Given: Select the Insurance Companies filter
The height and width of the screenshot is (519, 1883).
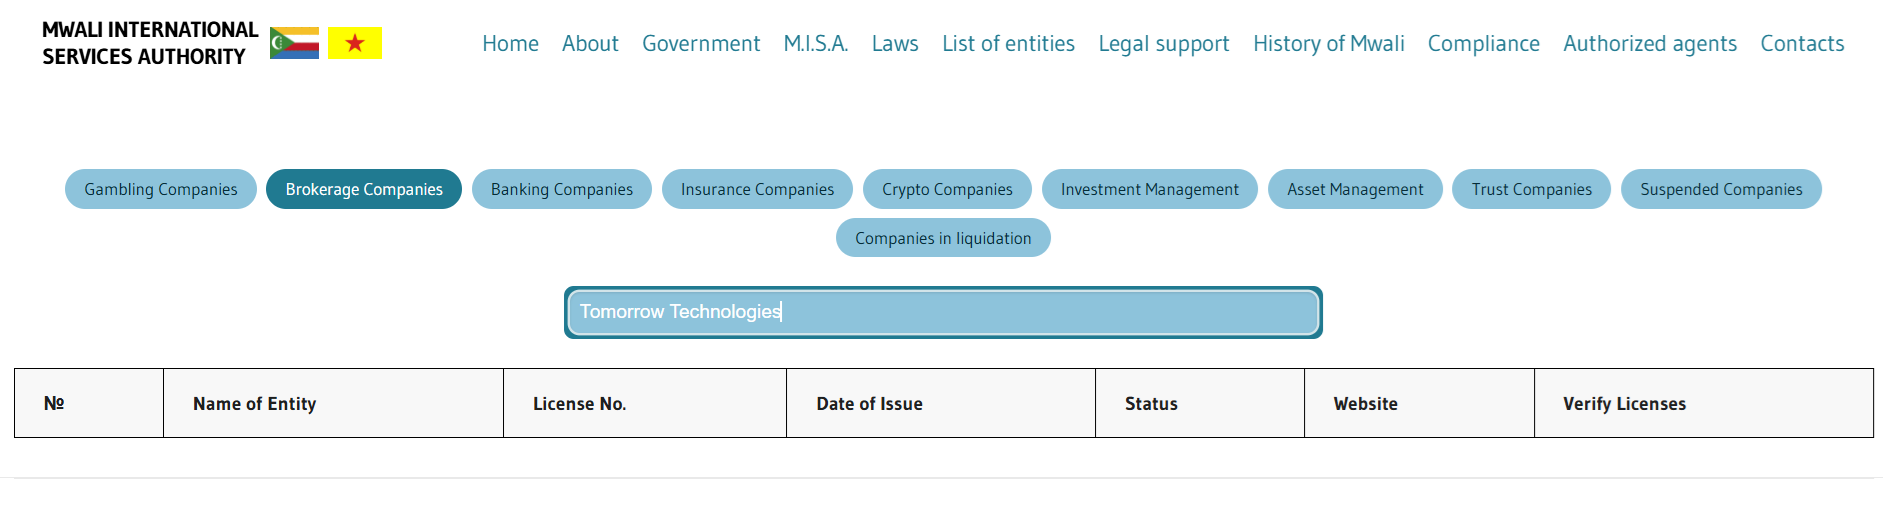Looking at the screenshot, I should tap(757, 189).
